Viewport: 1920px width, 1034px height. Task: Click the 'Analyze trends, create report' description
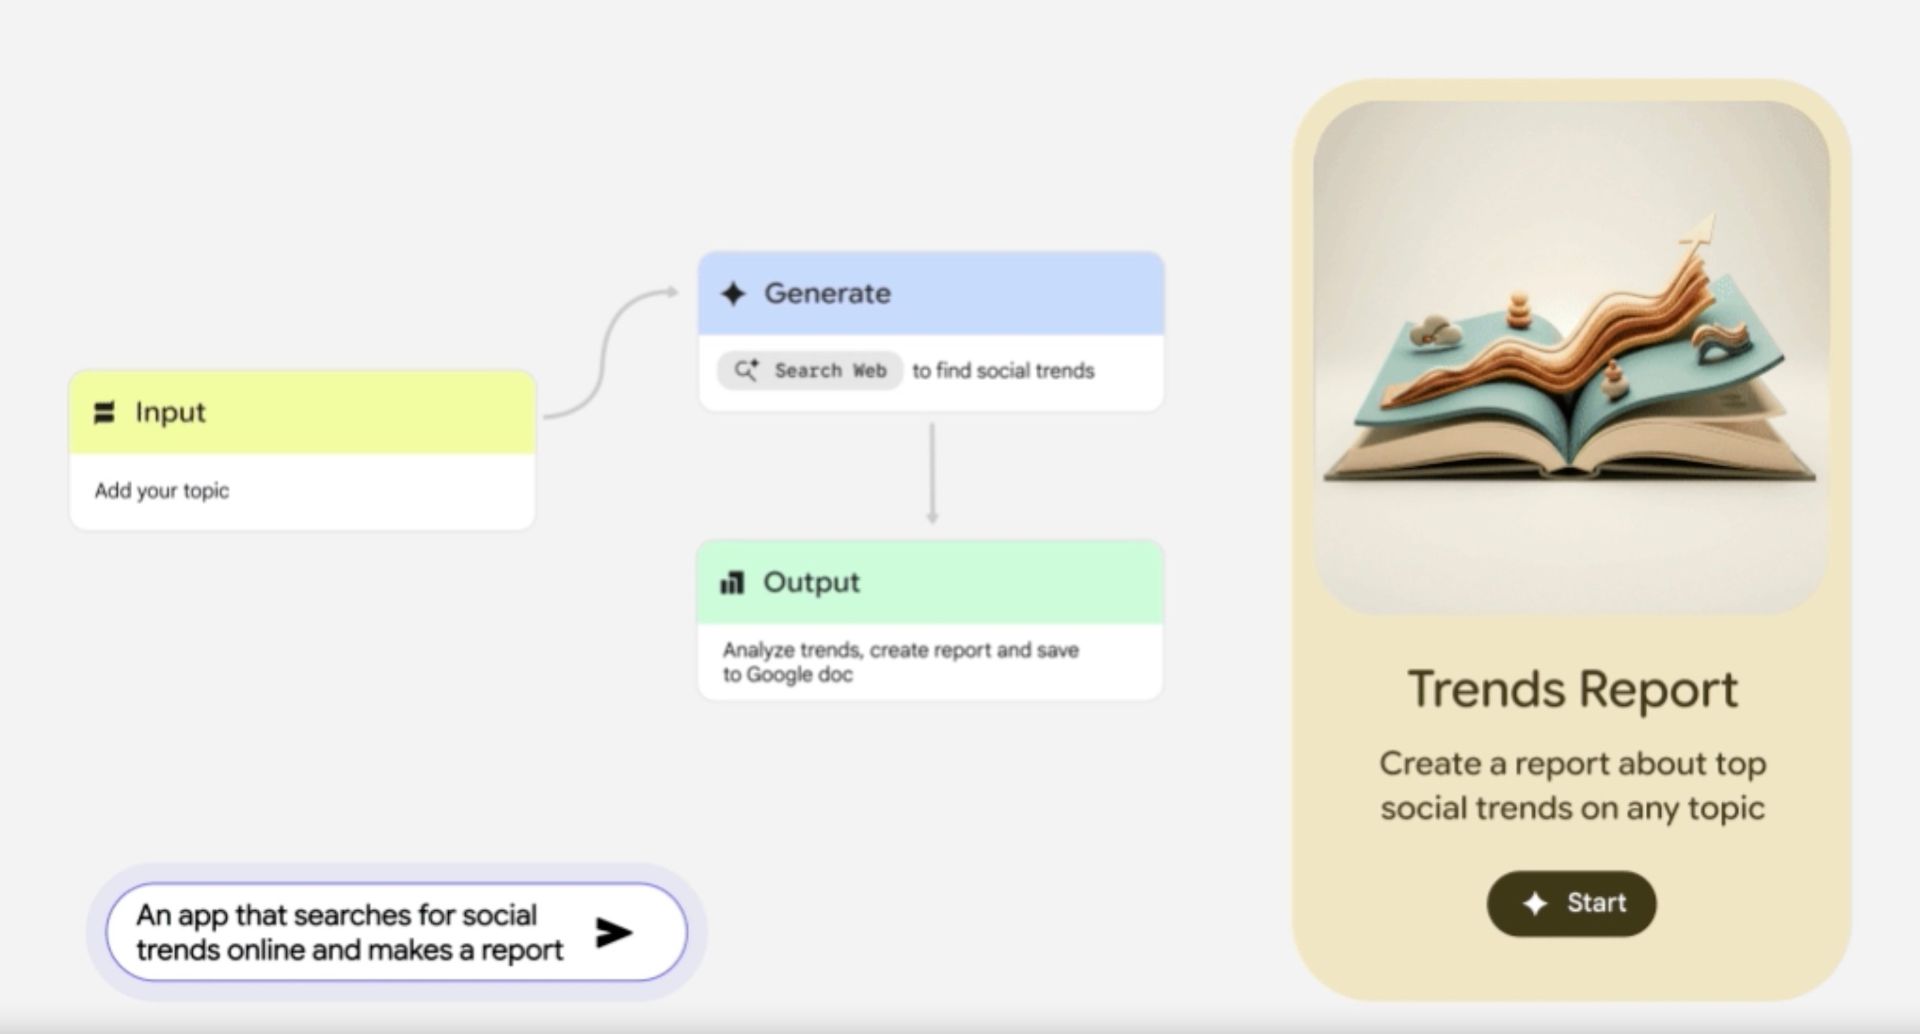click(900, 662)
